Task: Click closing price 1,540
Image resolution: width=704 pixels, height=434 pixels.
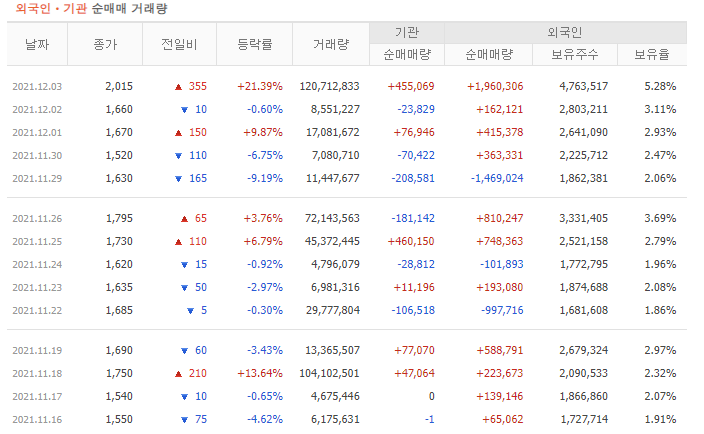Action: pos(119,396)
